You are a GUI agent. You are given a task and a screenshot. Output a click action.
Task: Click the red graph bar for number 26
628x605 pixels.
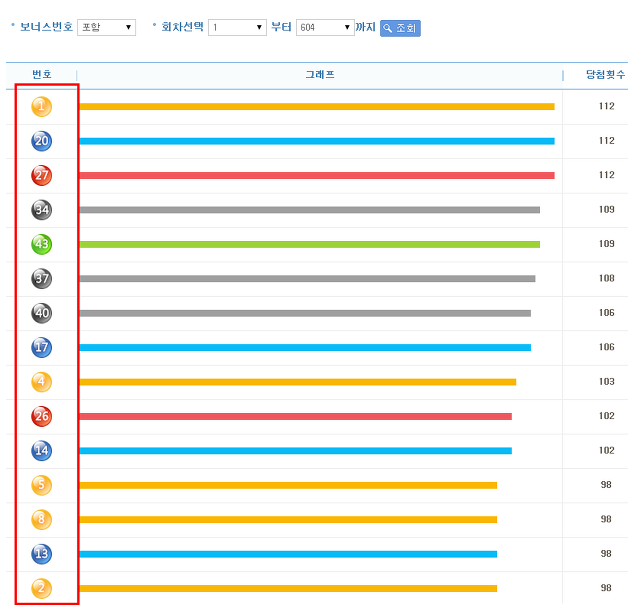pyautogui.click(x=296, y=416)
